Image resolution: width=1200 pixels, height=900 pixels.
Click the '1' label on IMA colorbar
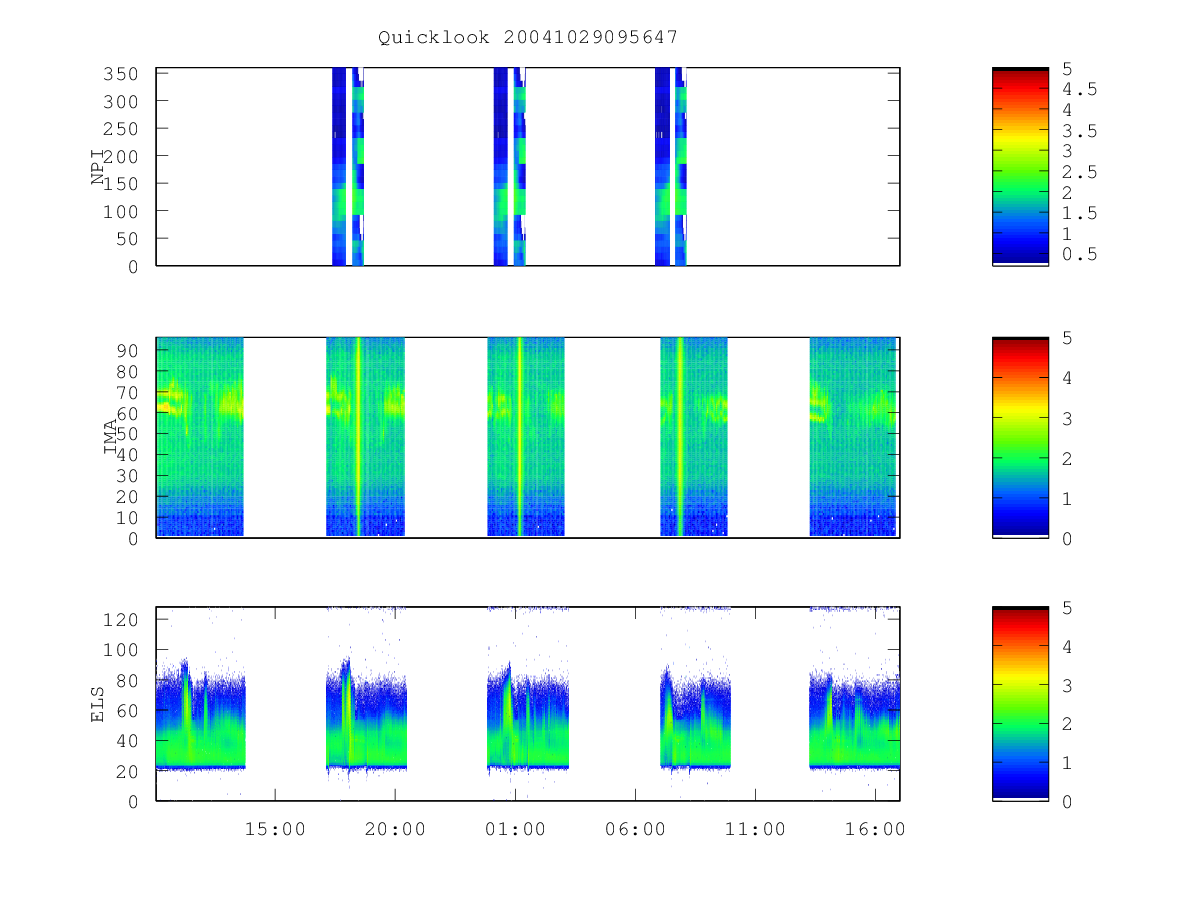coord(1067,498)
